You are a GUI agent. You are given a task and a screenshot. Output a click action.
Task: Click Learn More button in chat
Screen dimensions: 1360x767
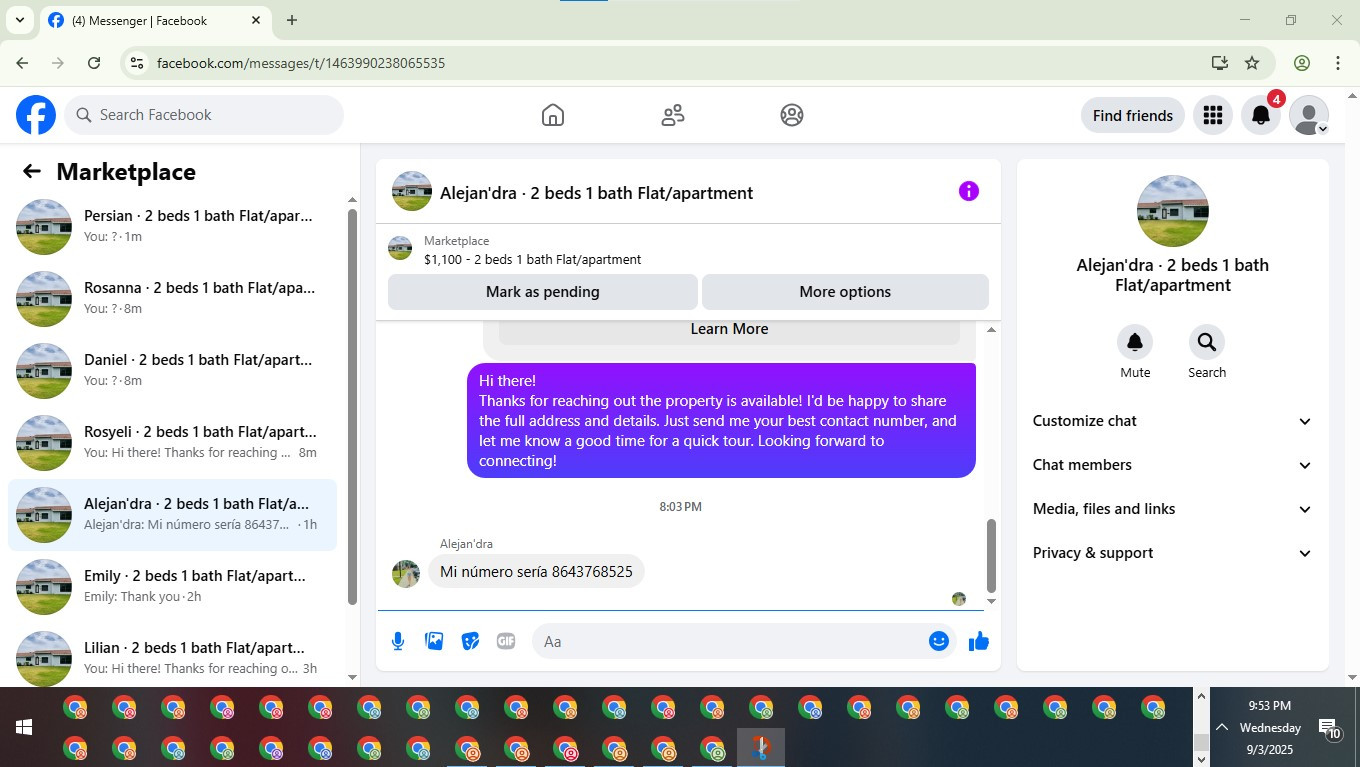(x=729, y=330)
